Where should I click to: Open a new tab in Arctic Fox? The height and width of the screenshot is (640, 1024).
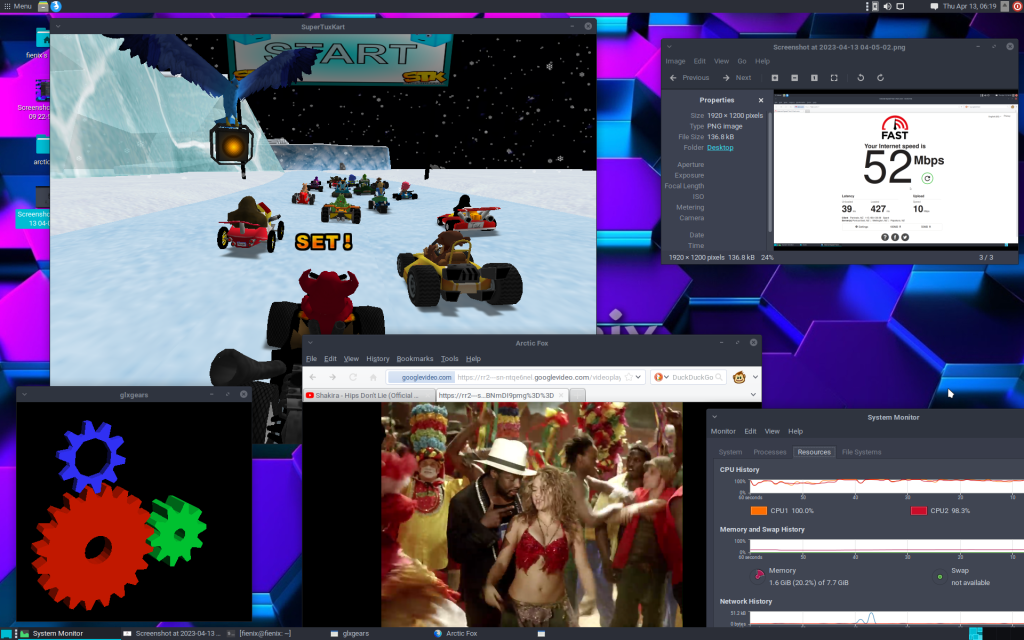577,395
